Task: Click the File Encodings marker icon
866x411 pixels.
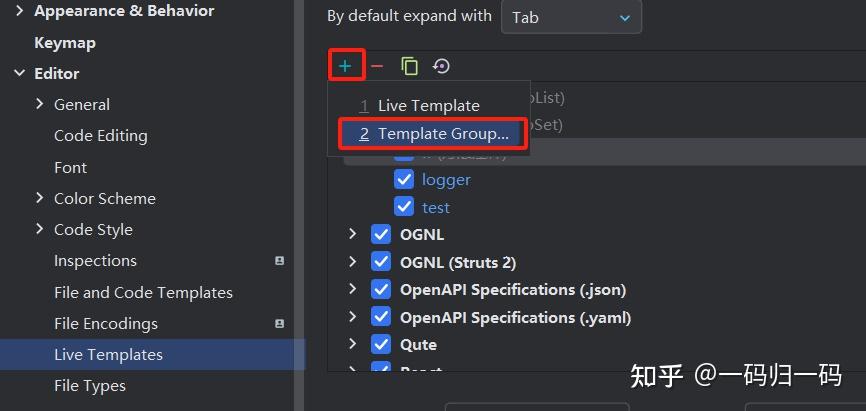Action: 280,324
